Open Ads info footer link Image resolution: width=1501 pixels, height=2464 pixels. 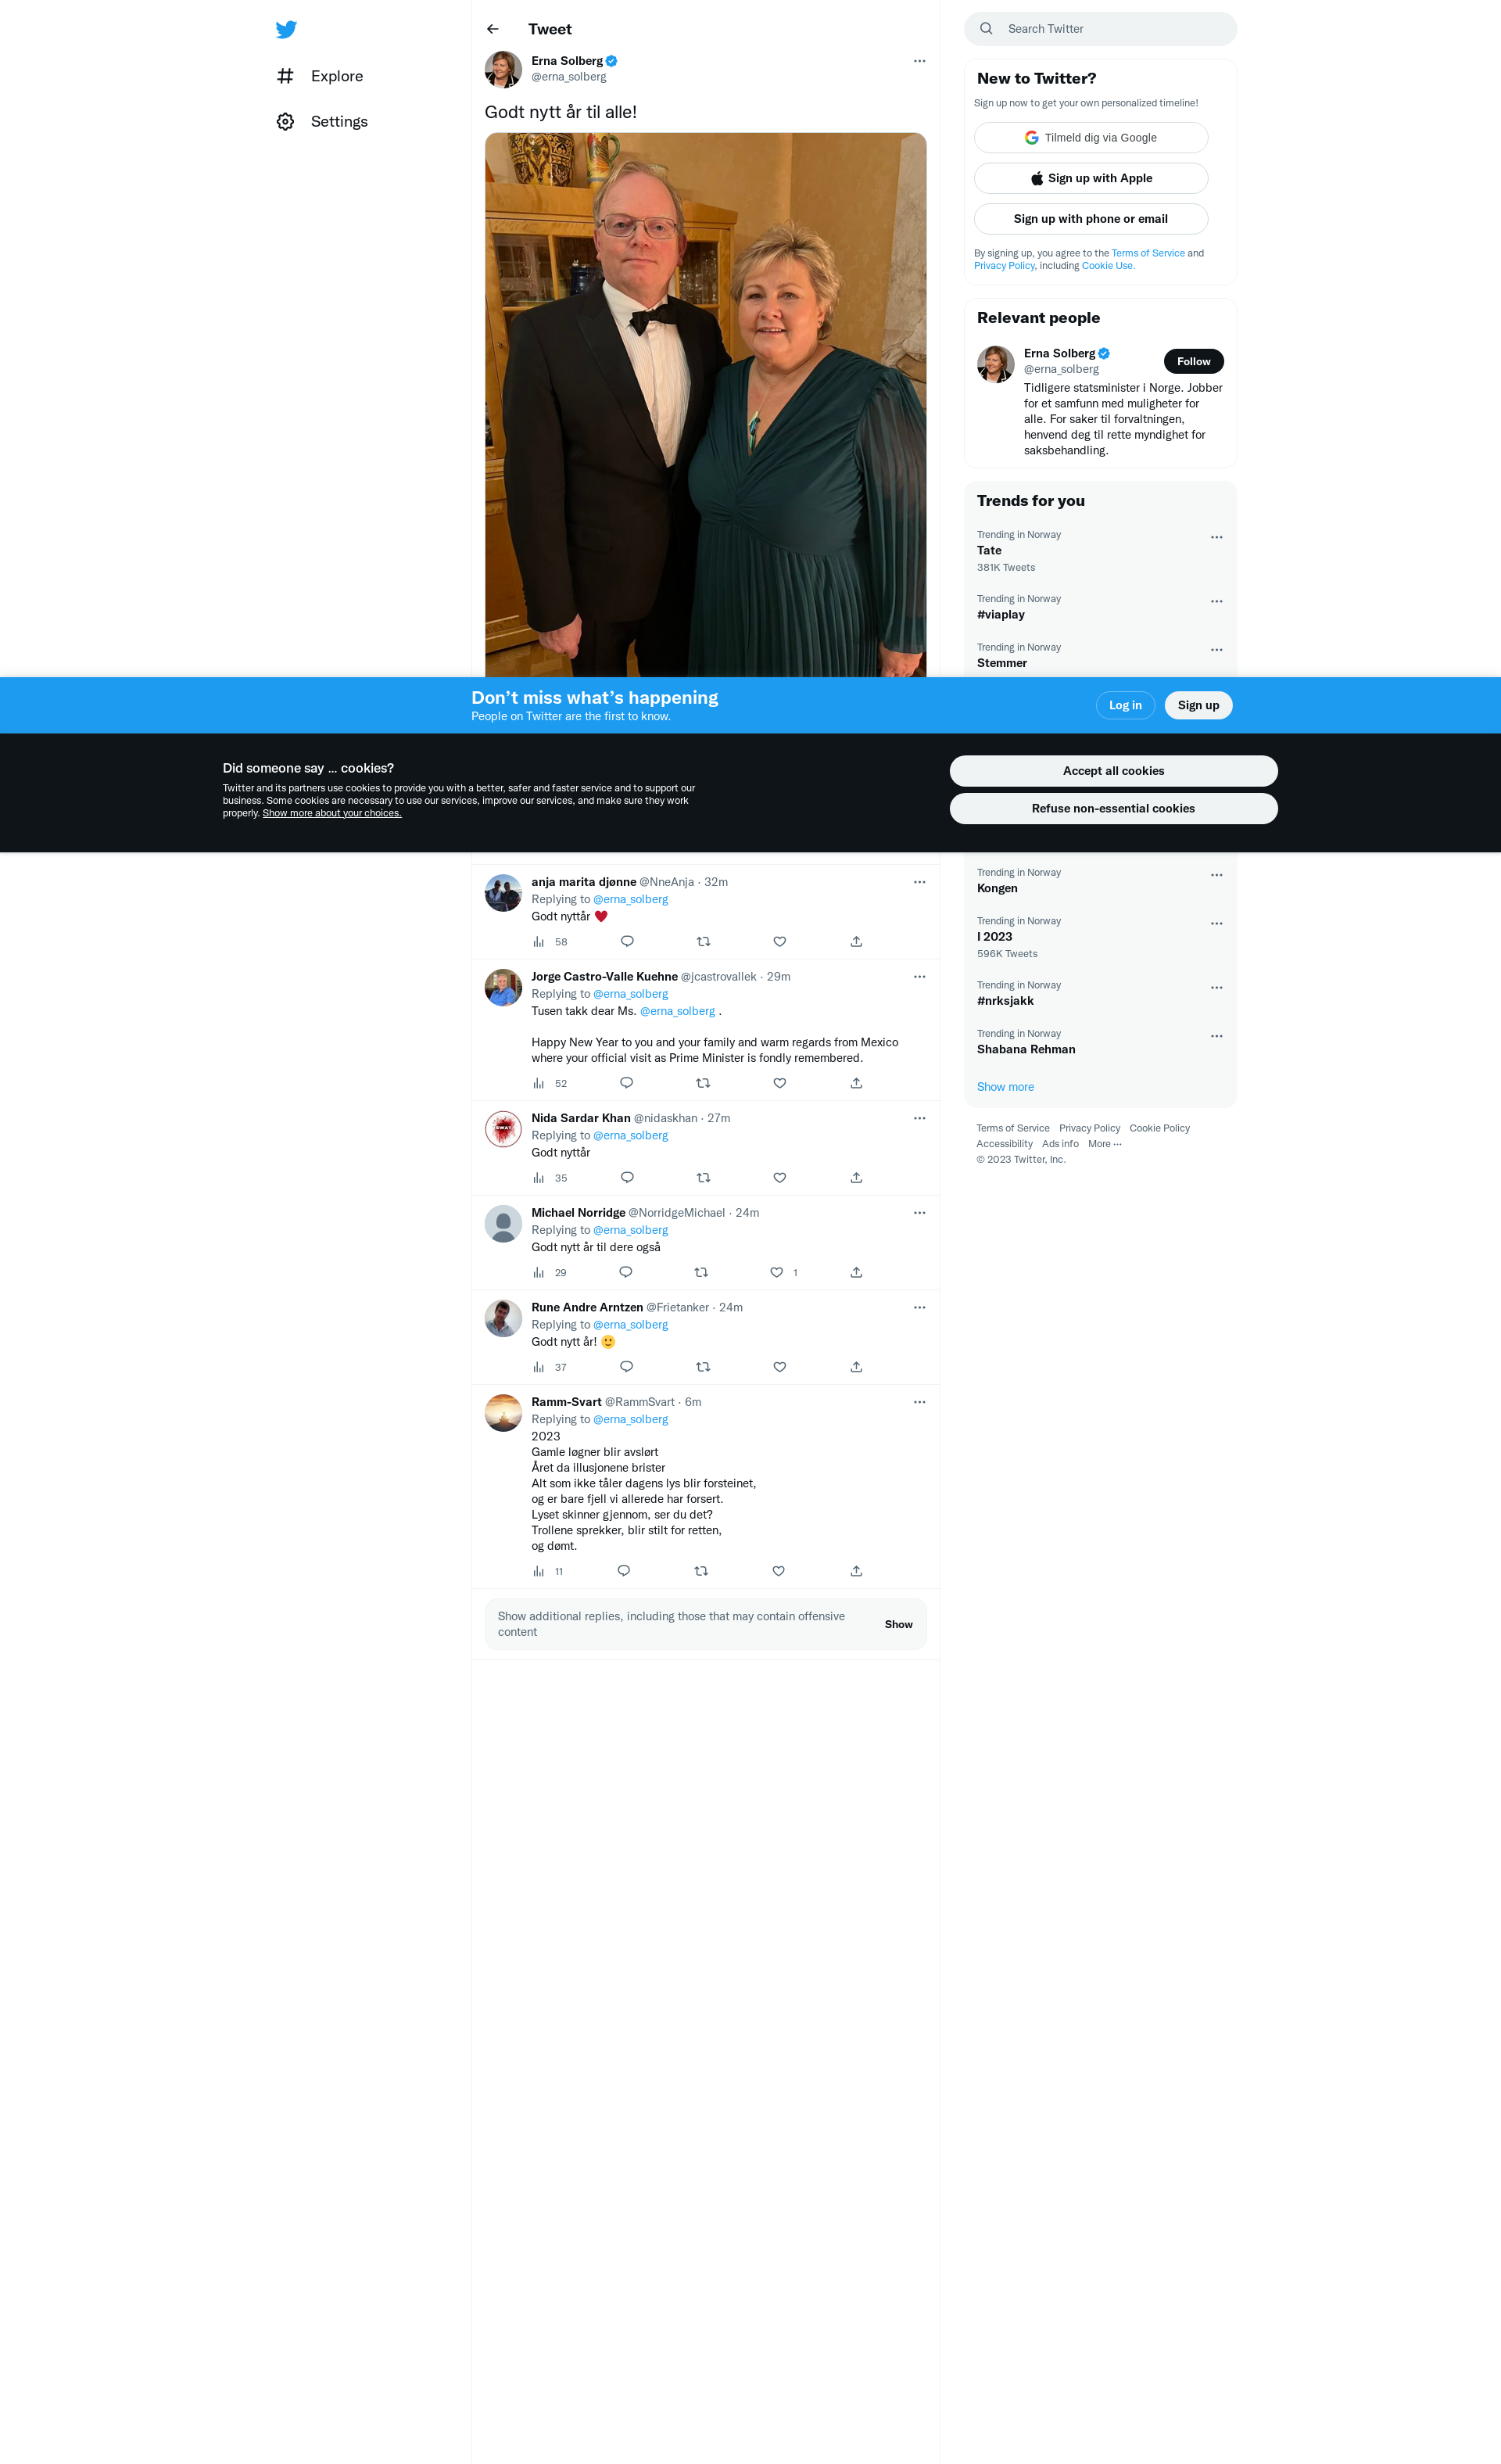[1060, 1144]
